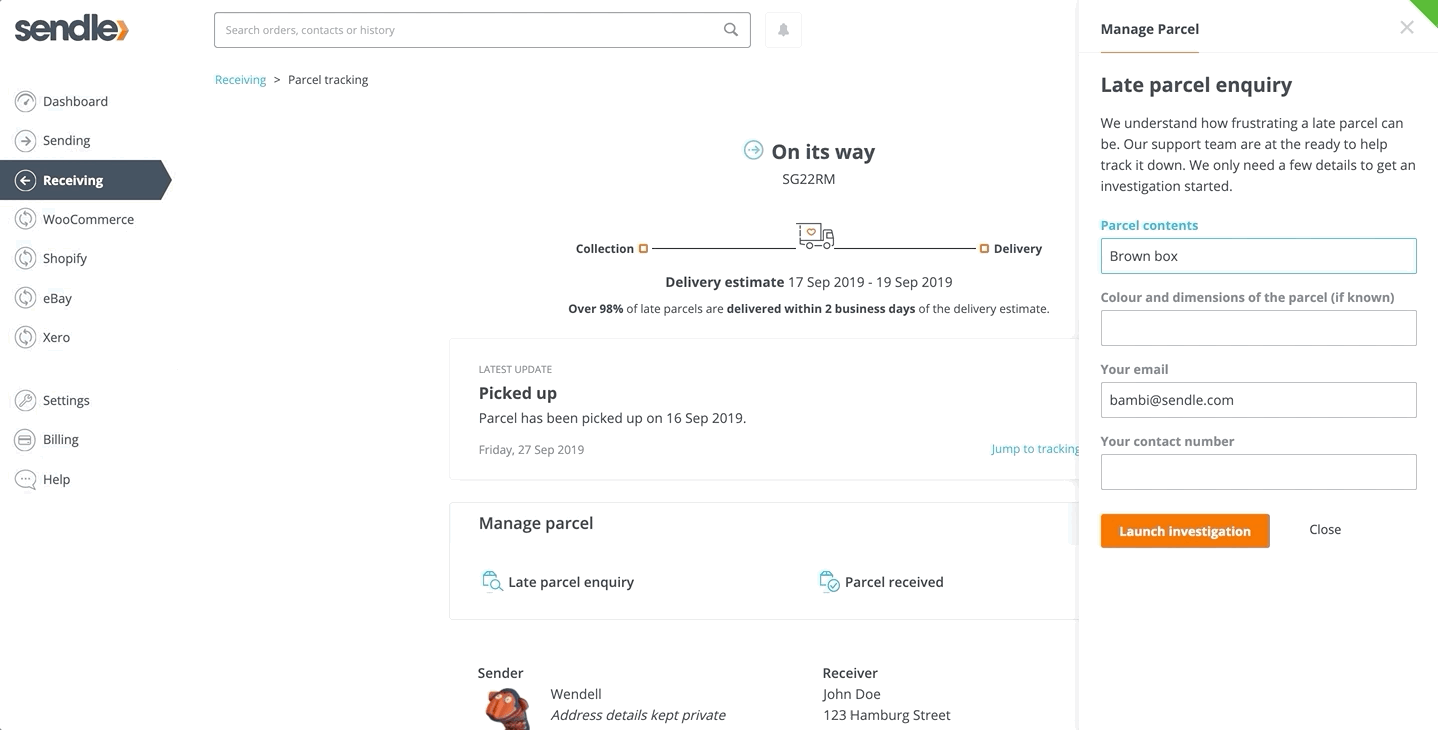Click the Dashboard gauge icon
This screenshot has width=1438, height=730.
coord(25,101)
